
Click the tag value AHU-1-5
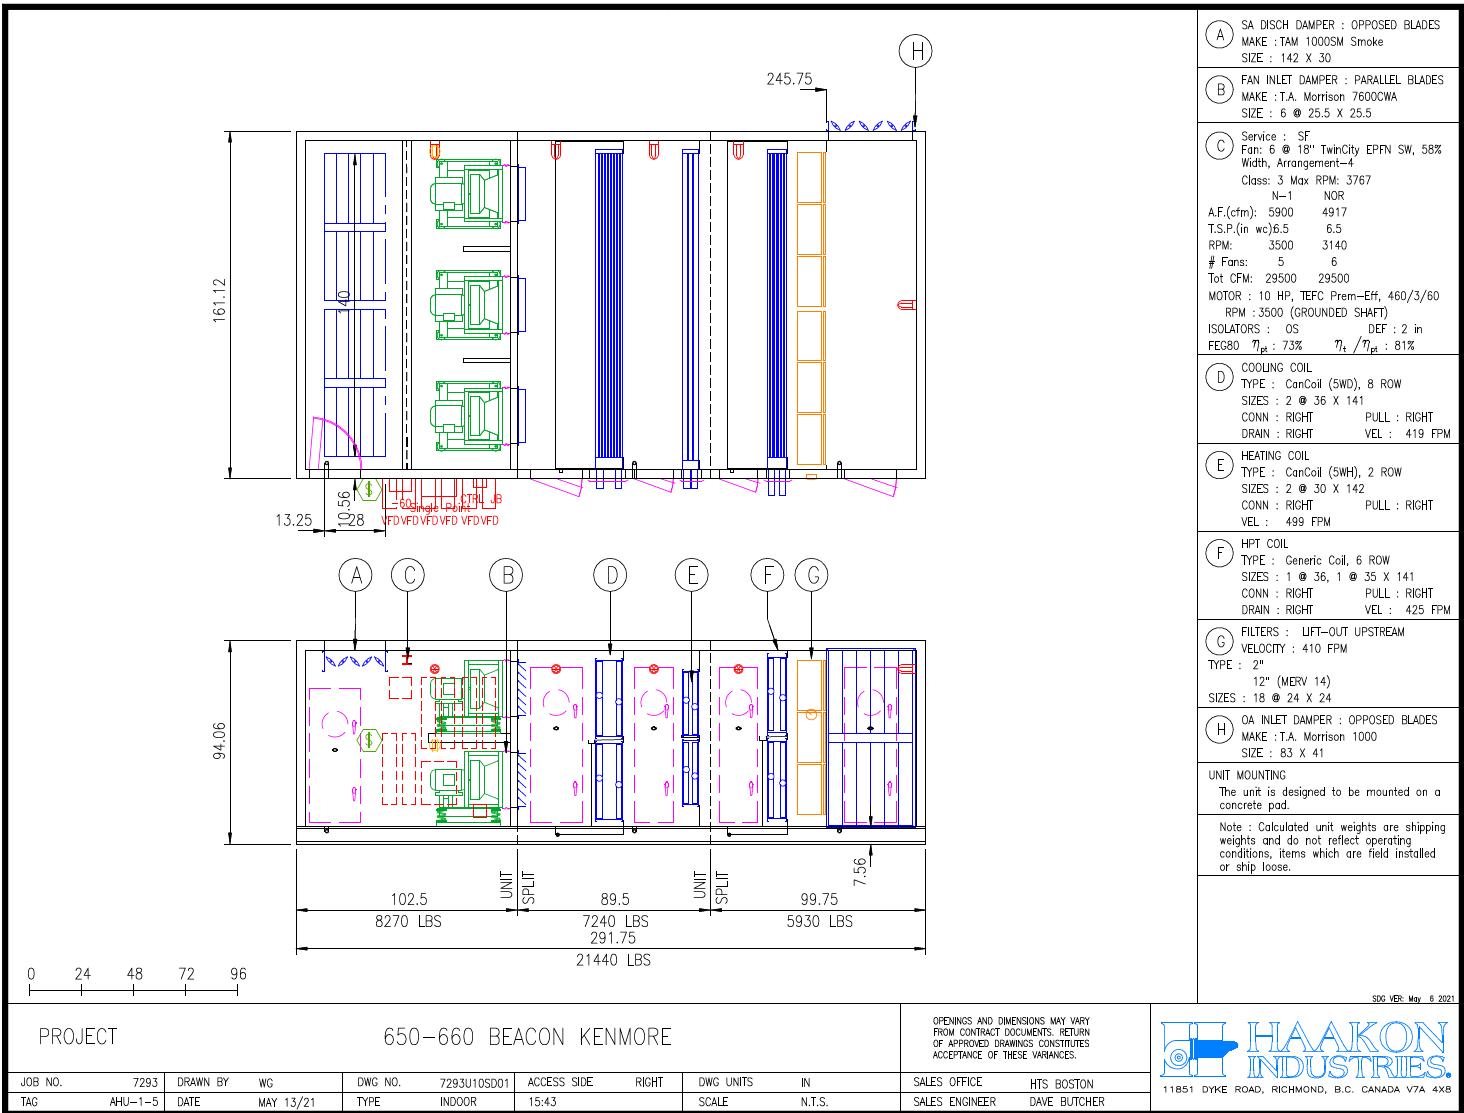pyautogui.click(x=134, y=1102)
